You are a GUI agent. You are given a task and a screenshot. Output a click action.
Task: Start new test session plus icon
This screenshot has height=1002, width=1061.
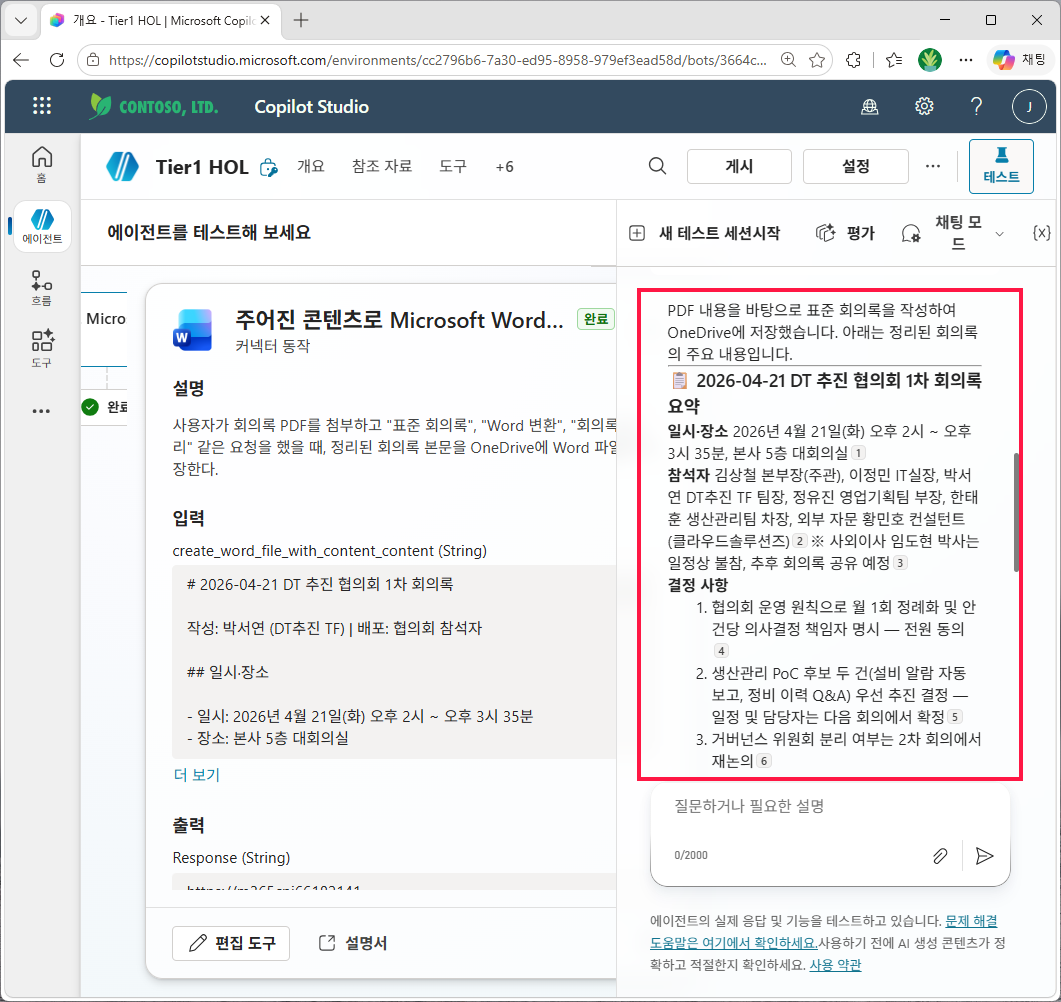coord(637,233)
